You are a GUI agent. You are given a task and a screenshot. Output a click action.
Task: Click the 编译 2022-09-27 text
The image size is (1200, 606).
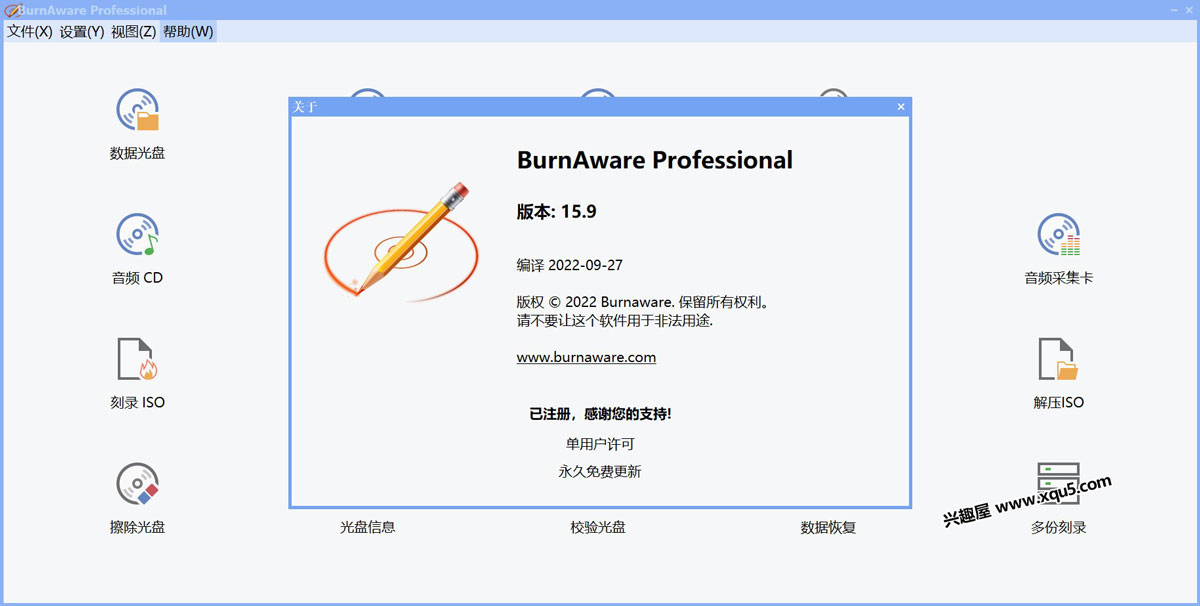click(569, 265)
